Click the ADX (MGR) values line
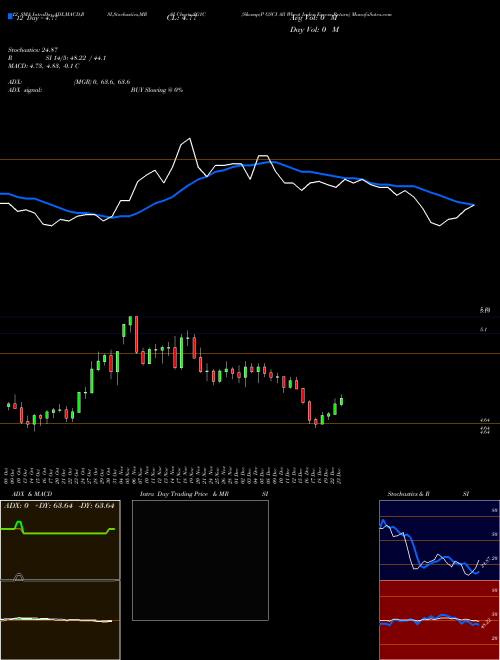500x660 pixels. click(69, 82)
